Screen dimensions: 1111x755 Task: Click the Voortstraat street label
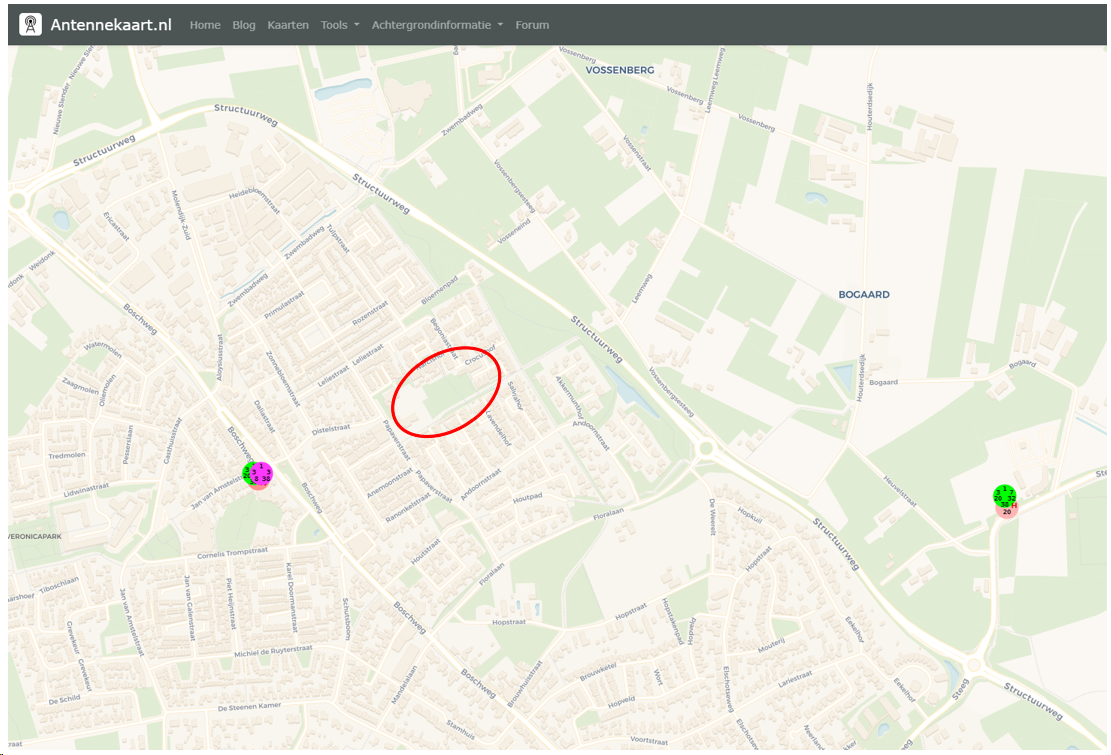649,741
